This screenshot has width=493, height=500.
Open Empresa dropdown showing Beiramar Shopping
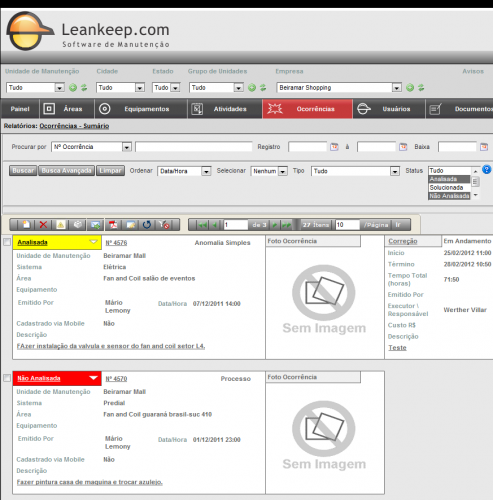click(x=339, y=88)
